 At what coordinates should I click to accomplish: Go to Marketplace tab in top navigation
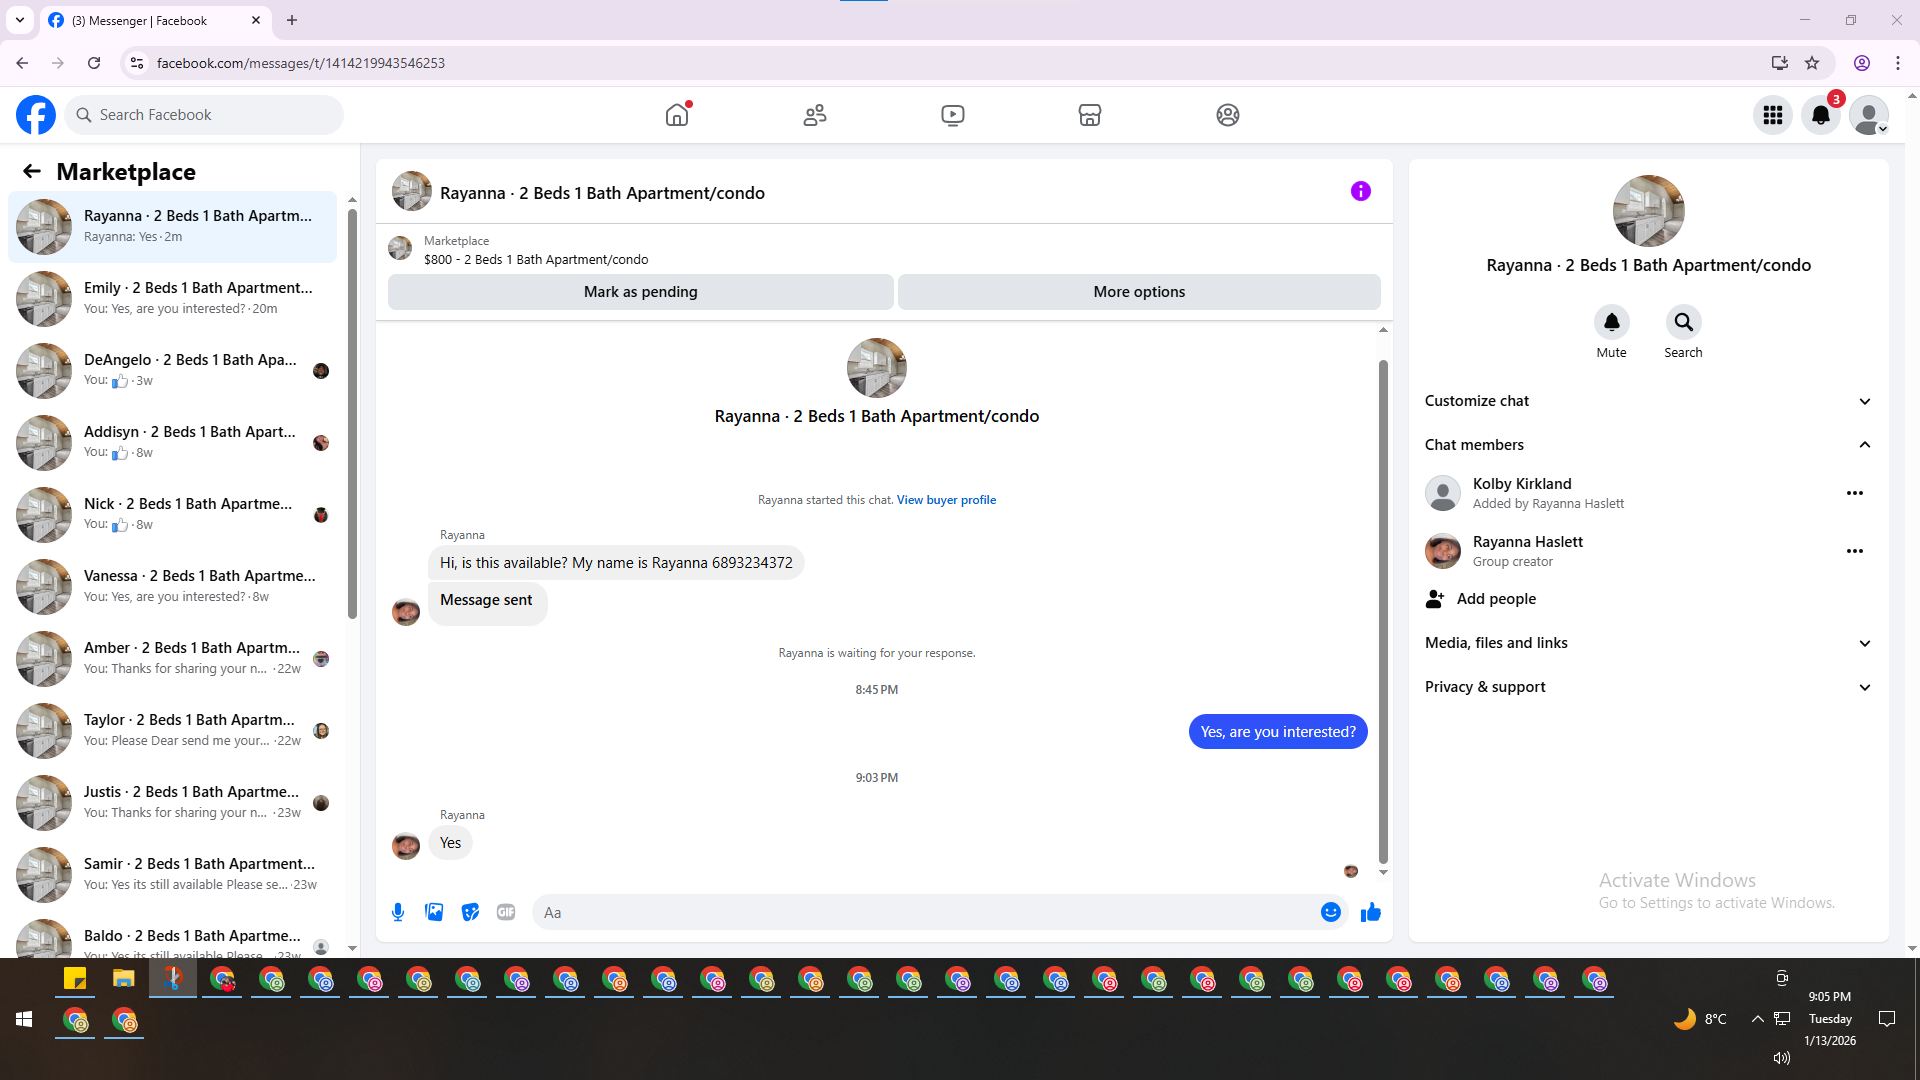click(1089, 115)
